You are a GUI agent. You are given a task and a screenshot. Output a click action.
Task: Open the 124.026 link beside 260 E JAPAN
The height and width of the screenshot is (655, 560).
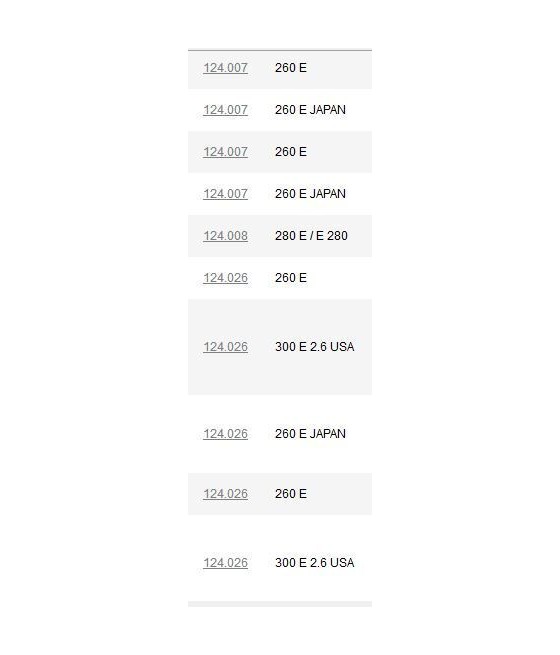(x=226, y=434)
